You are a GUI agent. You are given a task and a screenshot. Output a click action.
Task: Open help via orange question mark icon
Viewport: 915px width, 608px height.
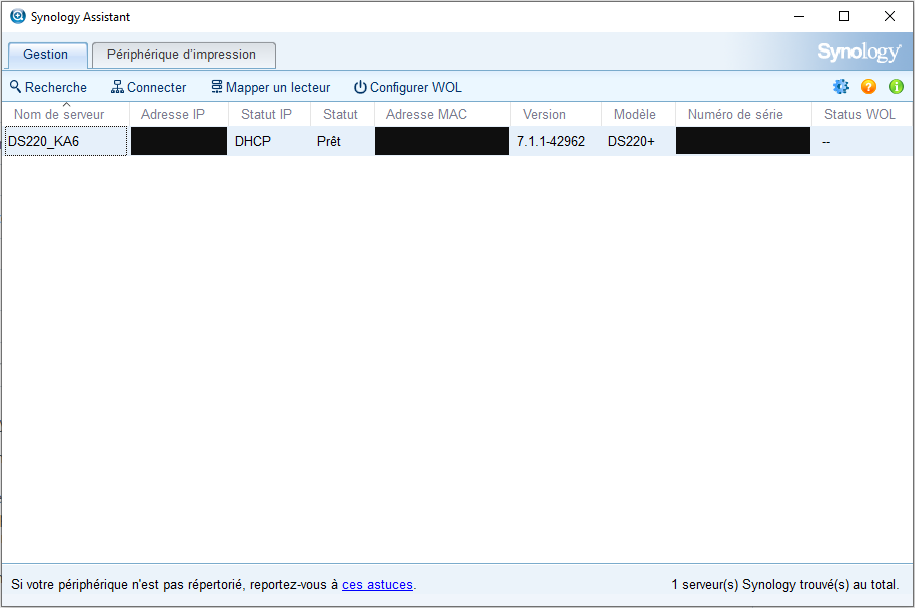(x=868, y=87)
